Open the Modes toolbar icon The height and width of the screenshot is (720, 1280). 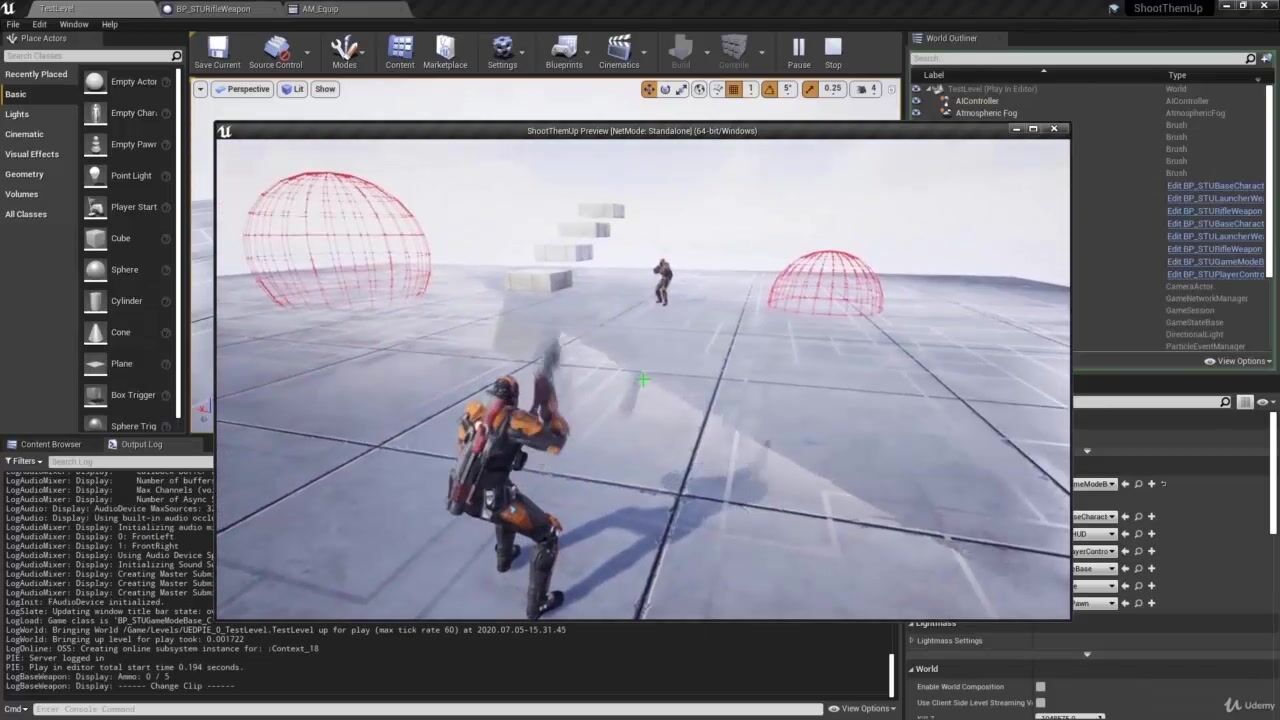click(x=344, y=52)
